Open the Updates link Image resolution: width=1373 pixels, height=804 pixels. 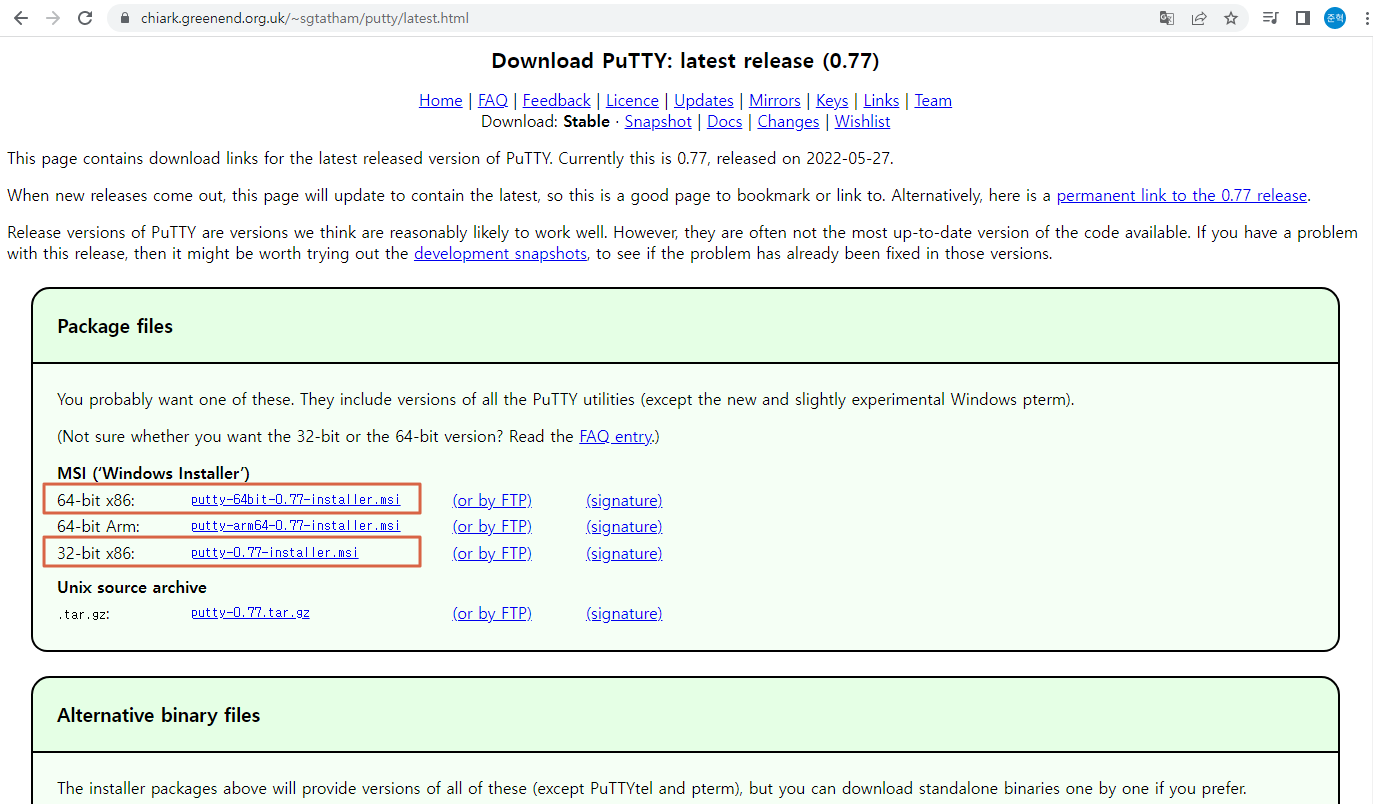tap(704, 100)
